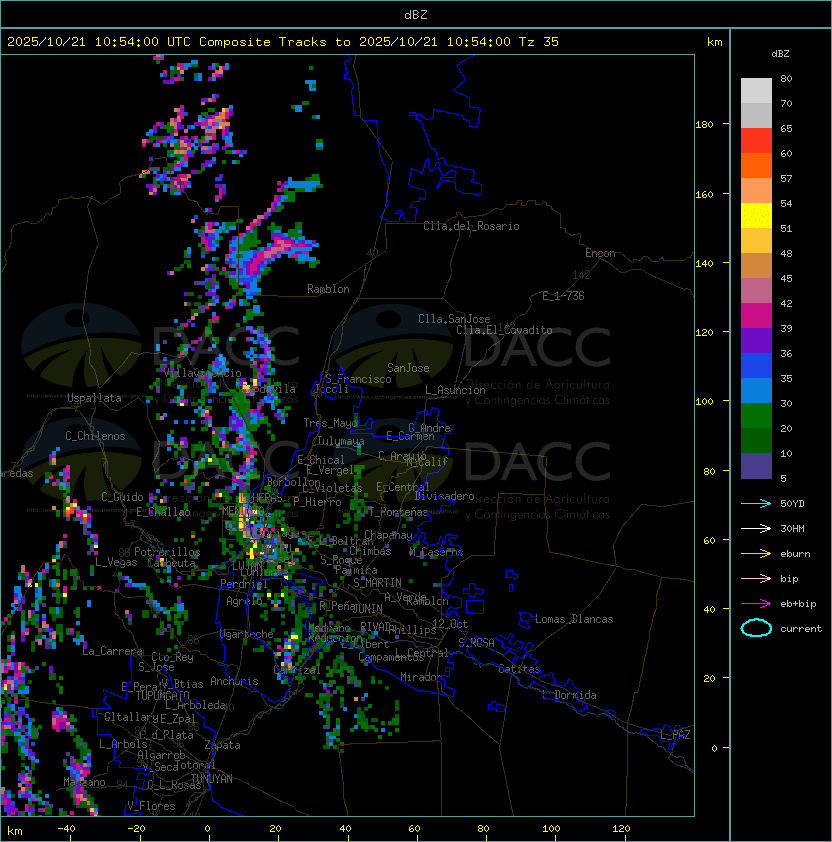The height and width of the screenshot is (842, 832).
Task: Click the C_Chilenos map label
Action: pyautogui.click(x=95, y=436)
